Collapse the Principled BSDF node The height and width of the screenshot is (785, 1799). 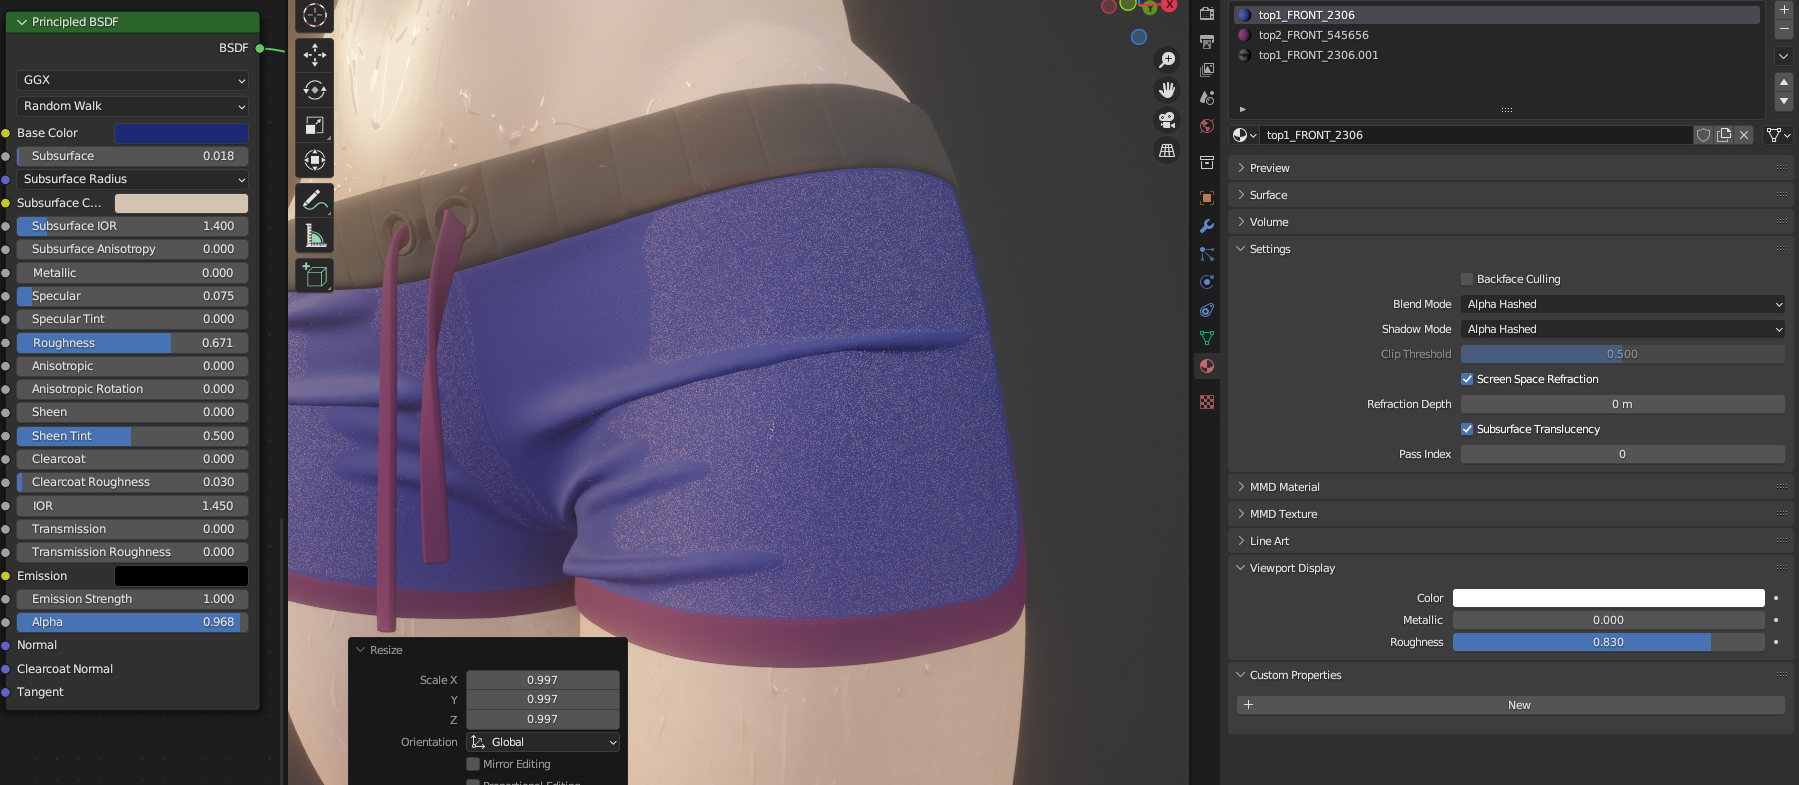pos(22,22)
